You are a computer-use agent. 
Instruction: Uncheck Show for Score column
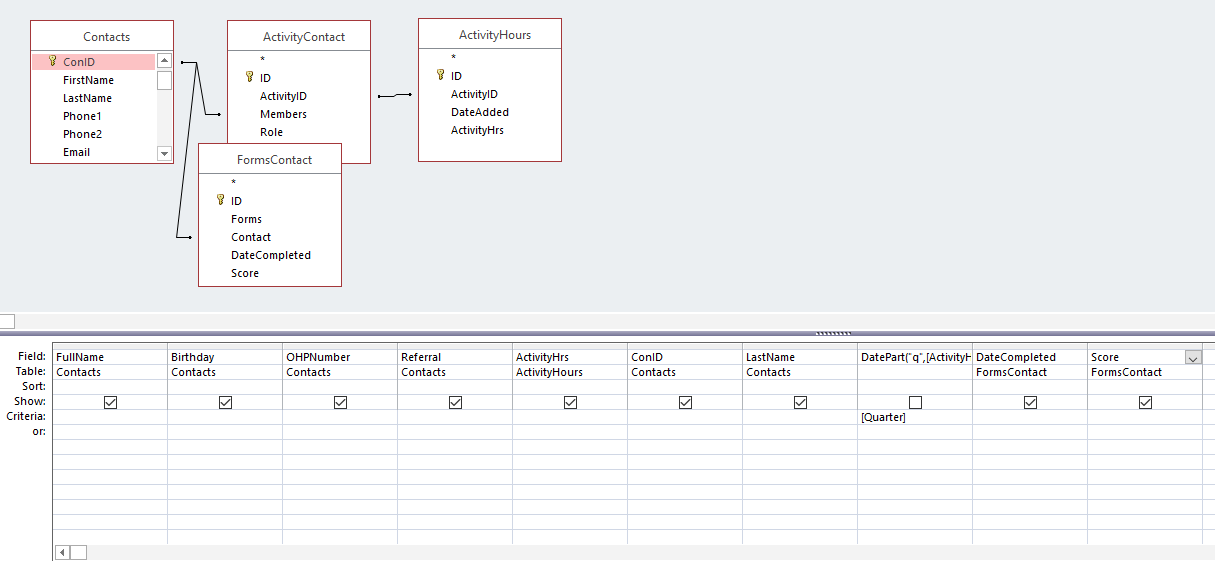1145,402
